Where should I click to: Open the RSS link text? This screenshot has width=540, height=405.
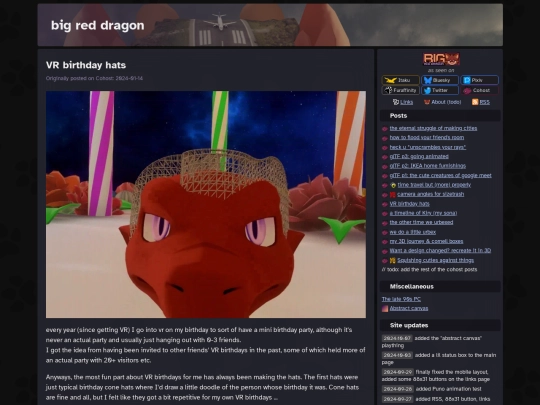485,102
